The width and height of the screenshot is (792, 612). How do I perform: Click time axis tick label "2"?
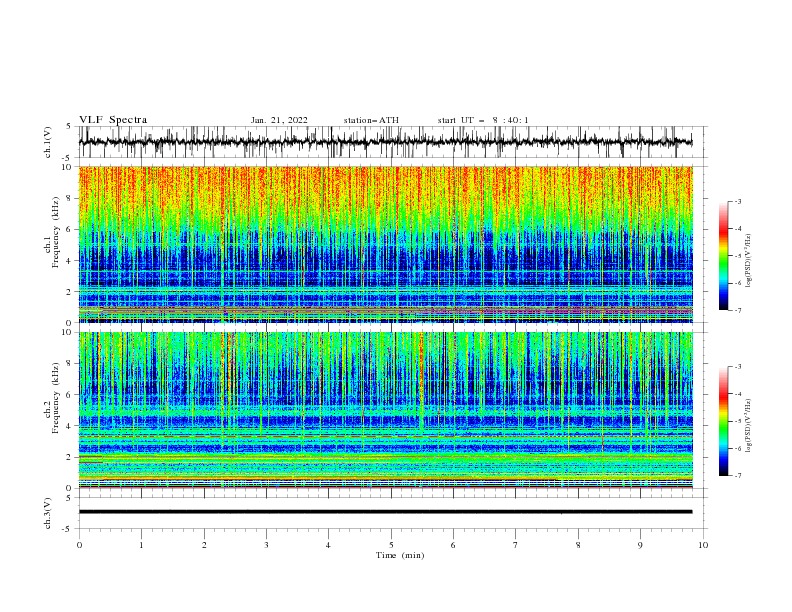click(x=204, y=545)
